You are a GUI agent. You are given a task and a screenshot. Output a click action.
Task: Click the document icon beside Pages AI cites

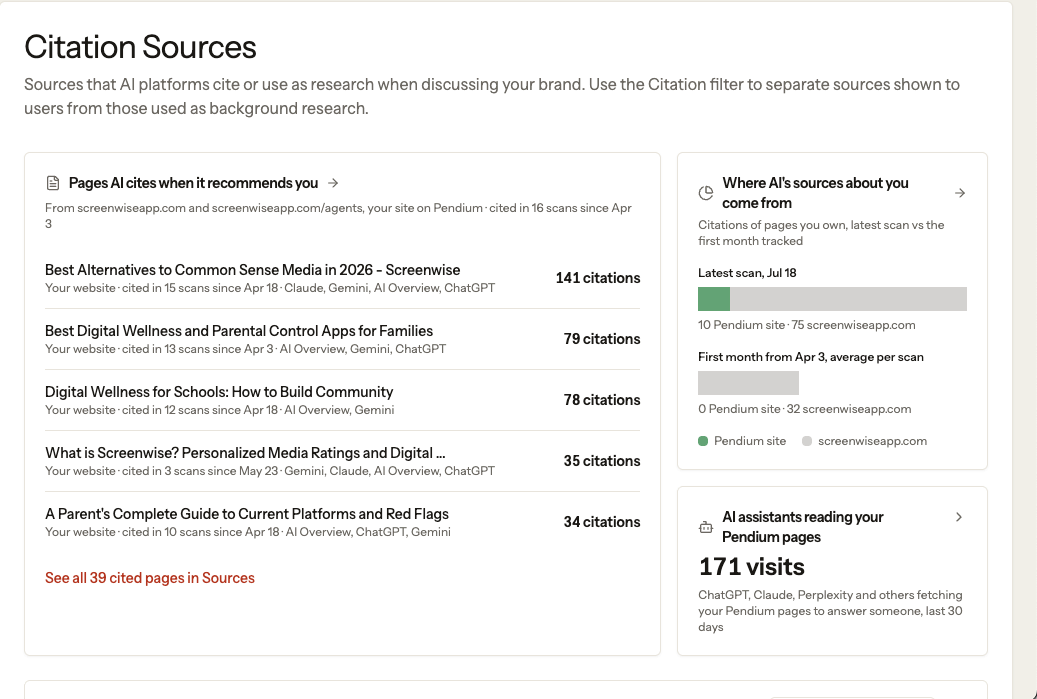tap(53, 183)
